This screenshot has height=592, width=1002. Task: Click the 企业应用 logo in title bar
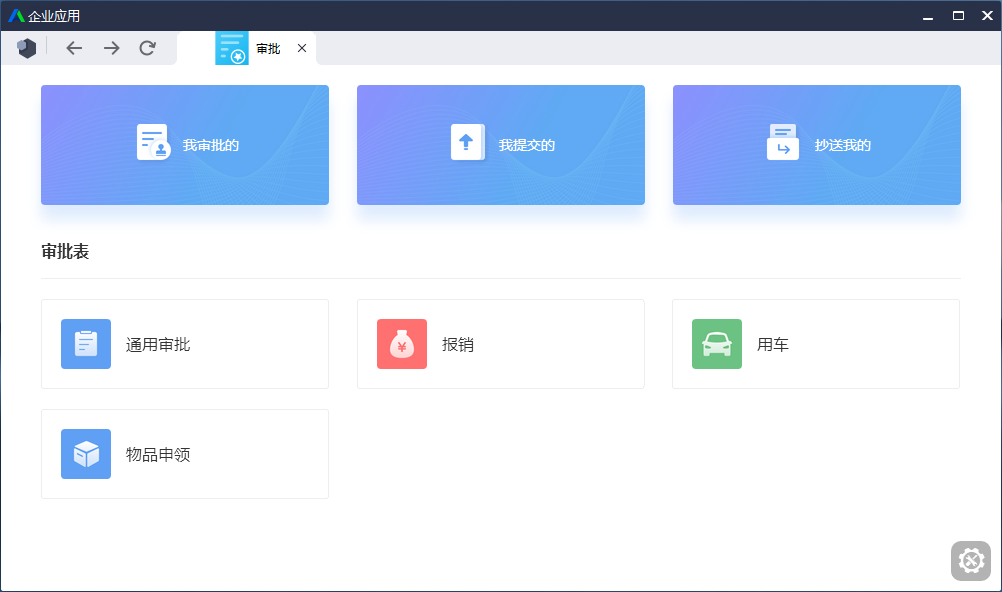(16, 16)
